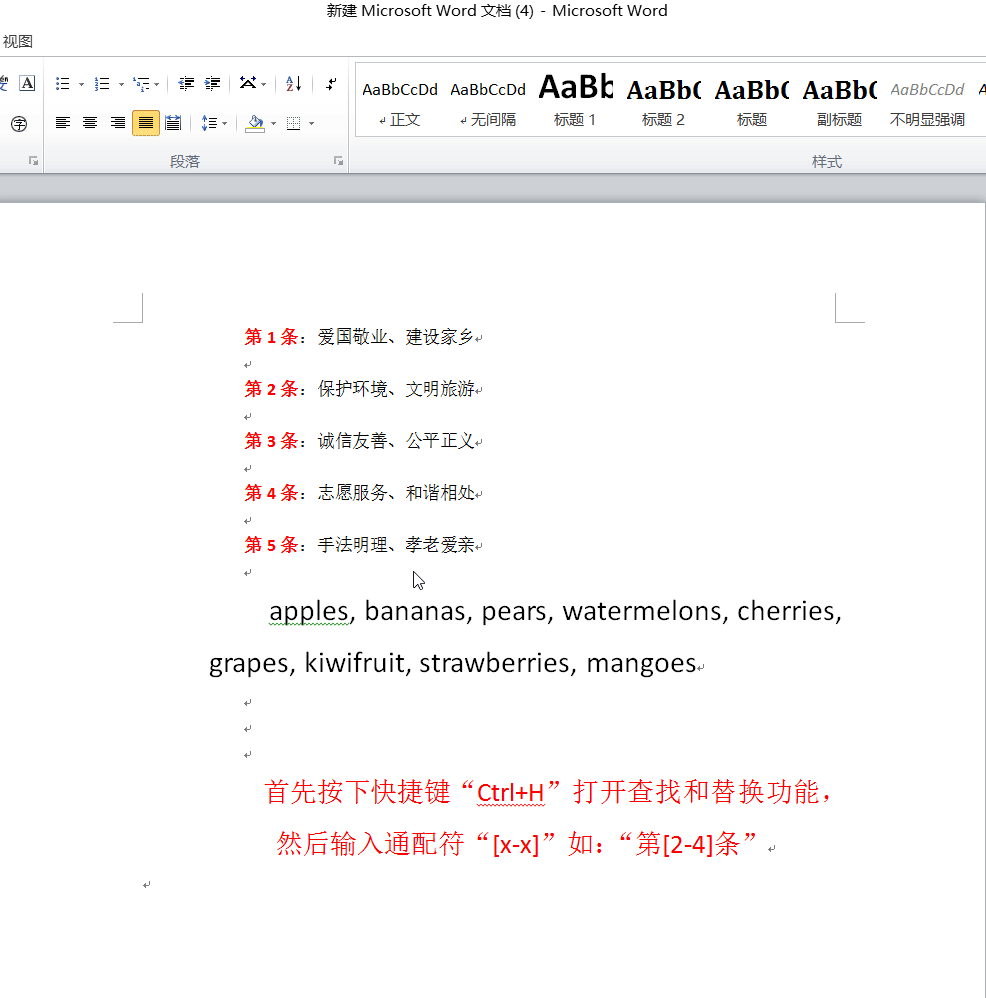Open the Sort tool with the A-Z icon
The width and height of the screenshot is (986, 998).
tap(291, 83)
